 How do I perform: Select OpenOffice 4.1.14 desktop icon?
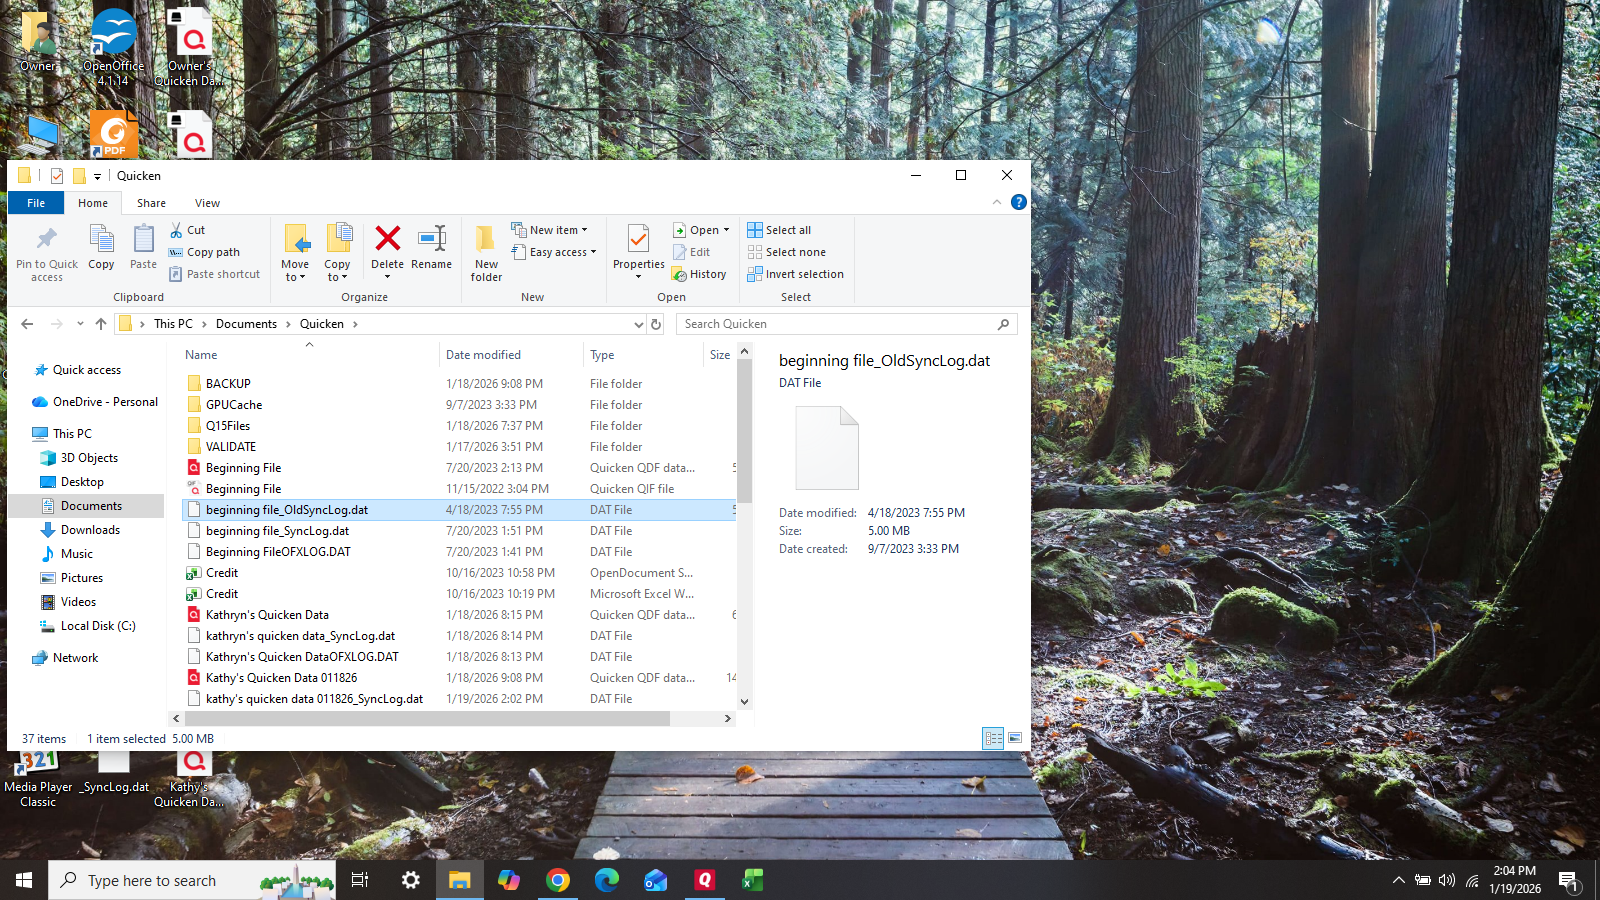(x=113, y=47)
